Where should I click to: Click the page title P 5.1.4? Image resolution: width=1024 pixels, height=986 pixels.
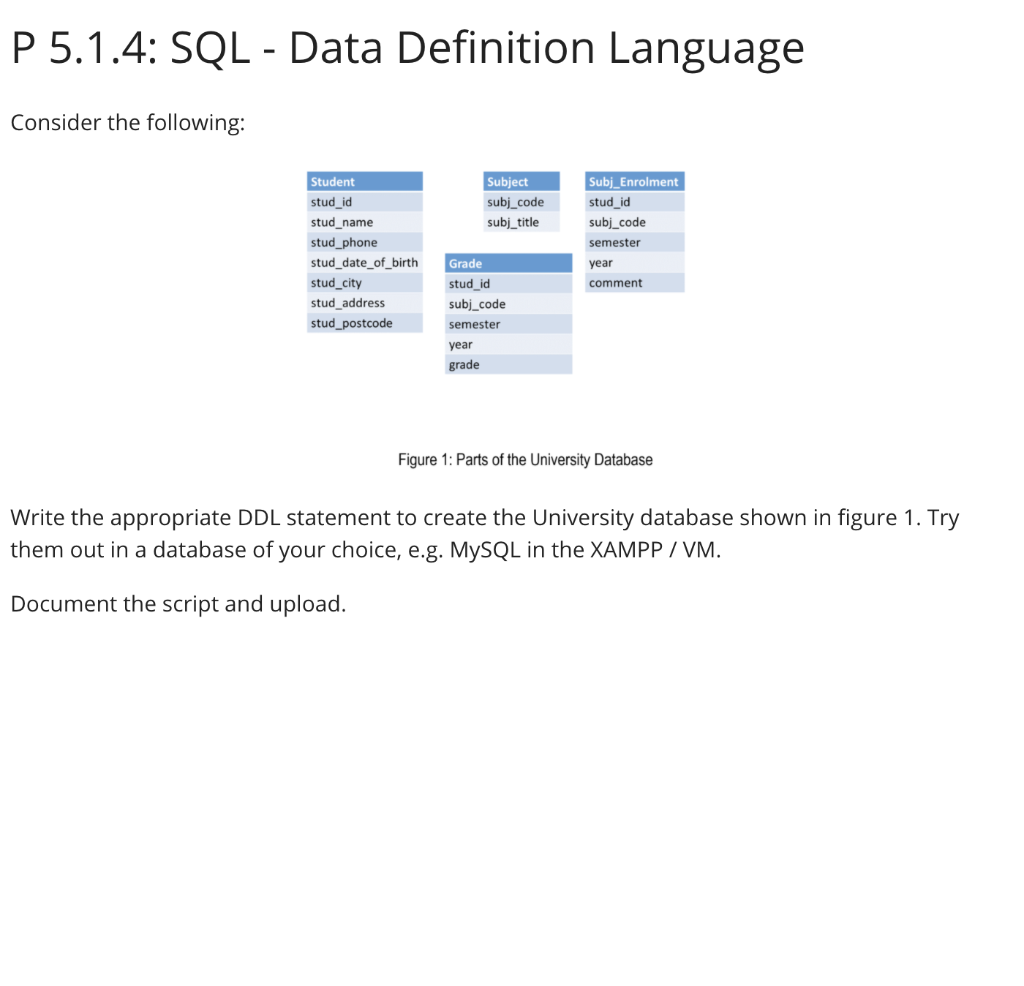click(x=407, y=47)
